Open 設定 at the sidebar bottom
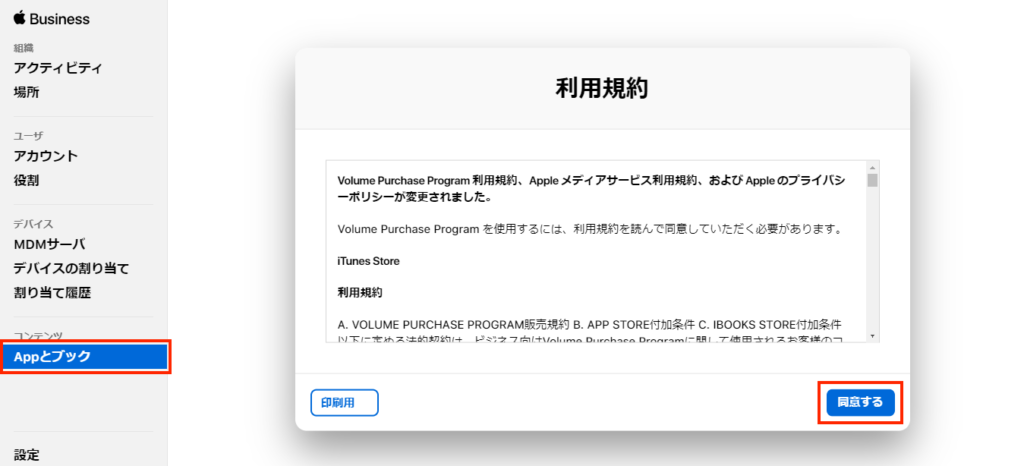 [x=27, y=455]
